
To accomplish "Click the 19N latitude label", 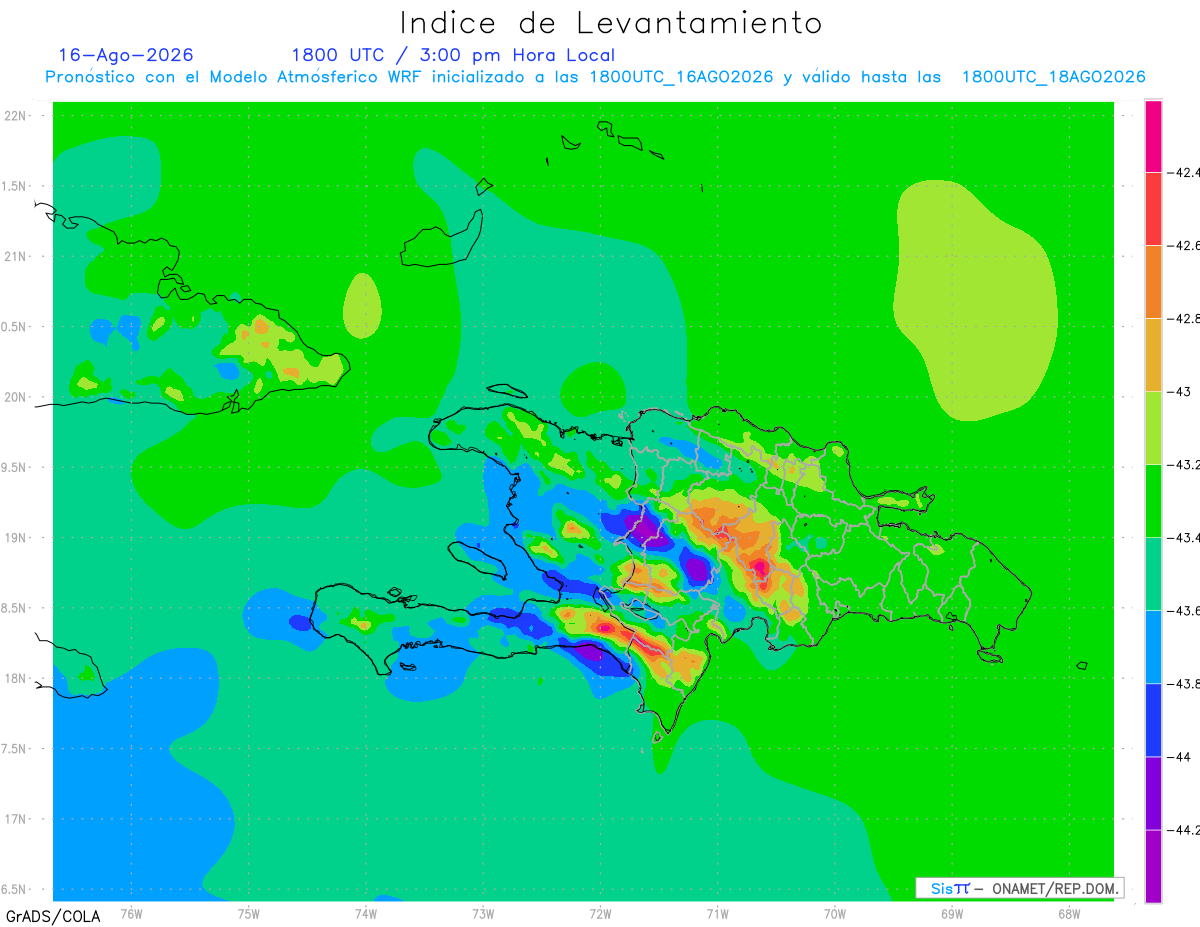I will (16, 538).
